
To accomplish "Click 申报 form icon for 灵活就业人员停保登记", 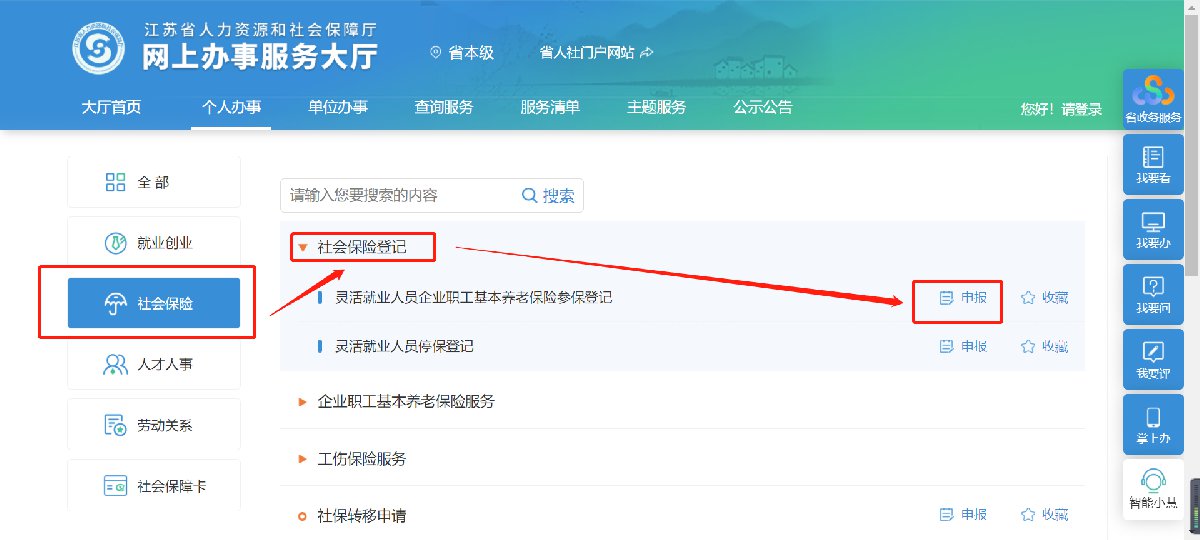I will coord(947,346).
